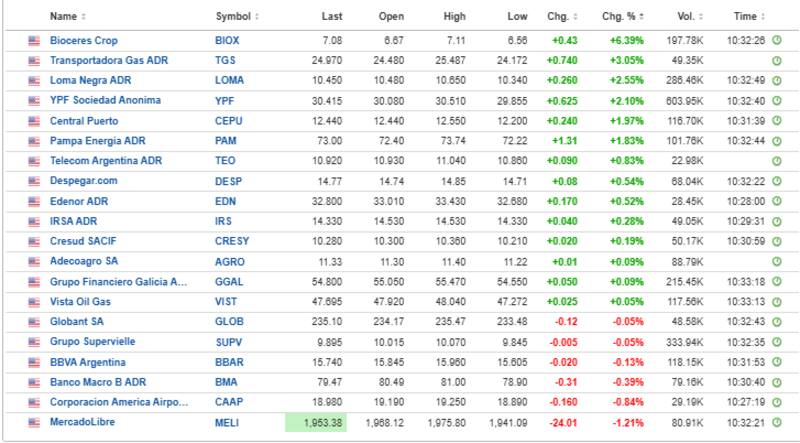Click the flag icon next to YPF Sociedad Anonima
Viewport: 800px width, 443px height.
pos(33,101)
